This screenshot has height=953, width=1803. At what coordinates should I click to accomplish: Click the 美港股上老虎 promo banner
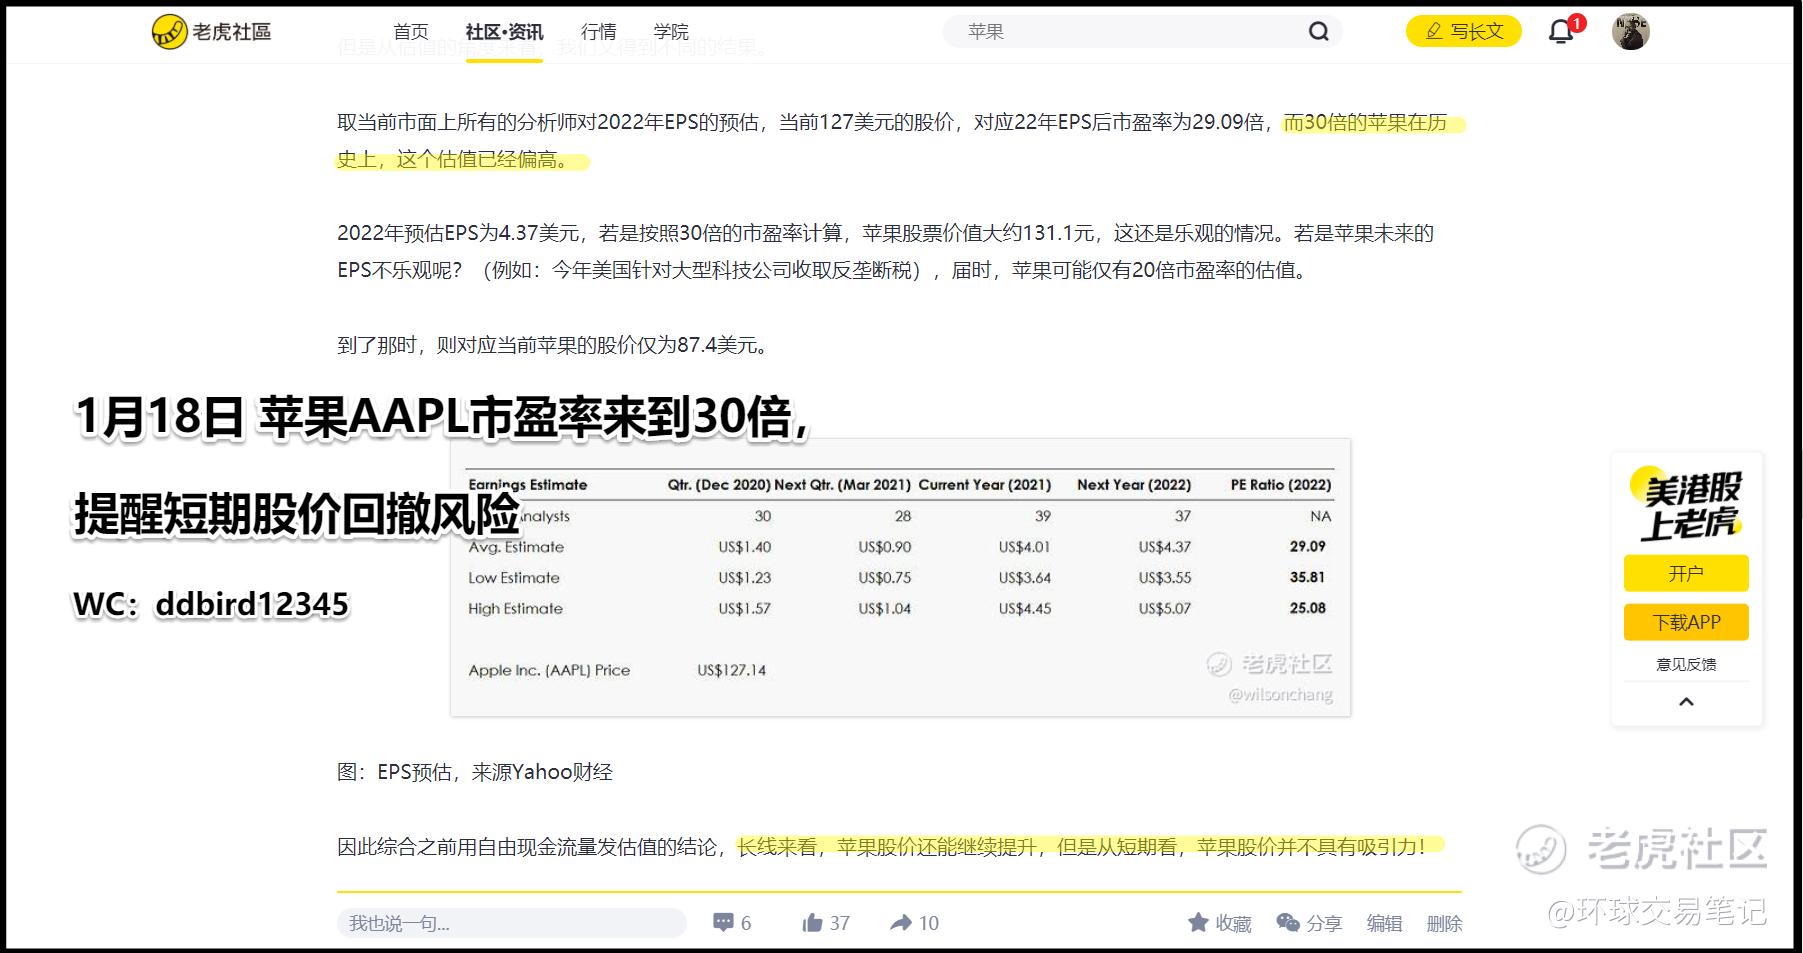pos(1686,506)
